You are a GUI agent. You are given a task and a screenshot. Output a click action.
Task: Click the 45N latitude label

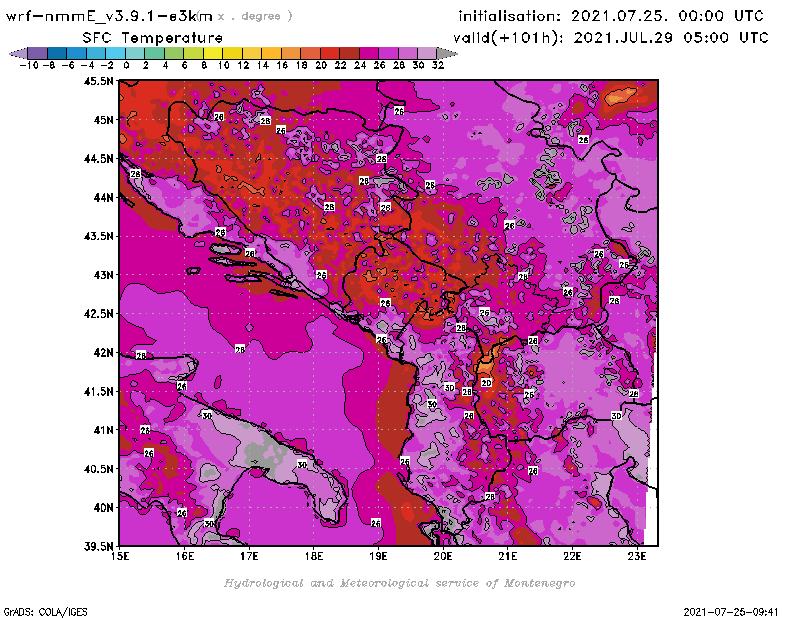(x=104, y=120)
